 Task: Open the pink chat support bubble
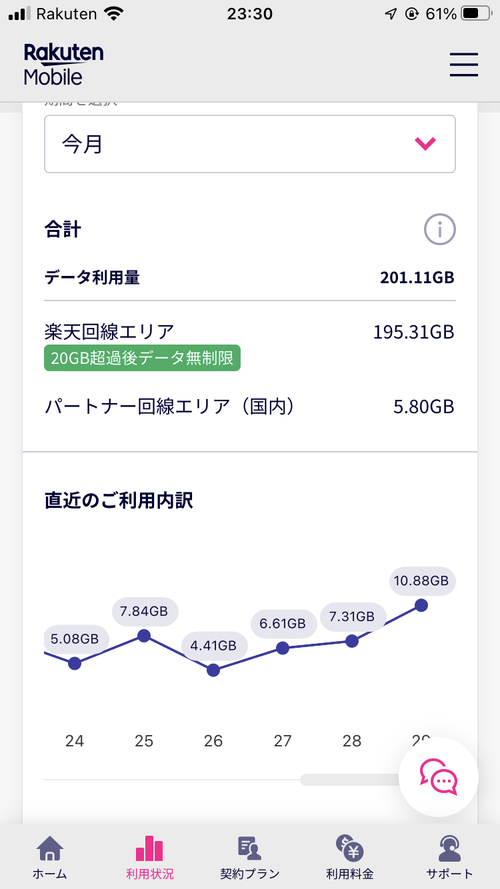coord(438,777)
